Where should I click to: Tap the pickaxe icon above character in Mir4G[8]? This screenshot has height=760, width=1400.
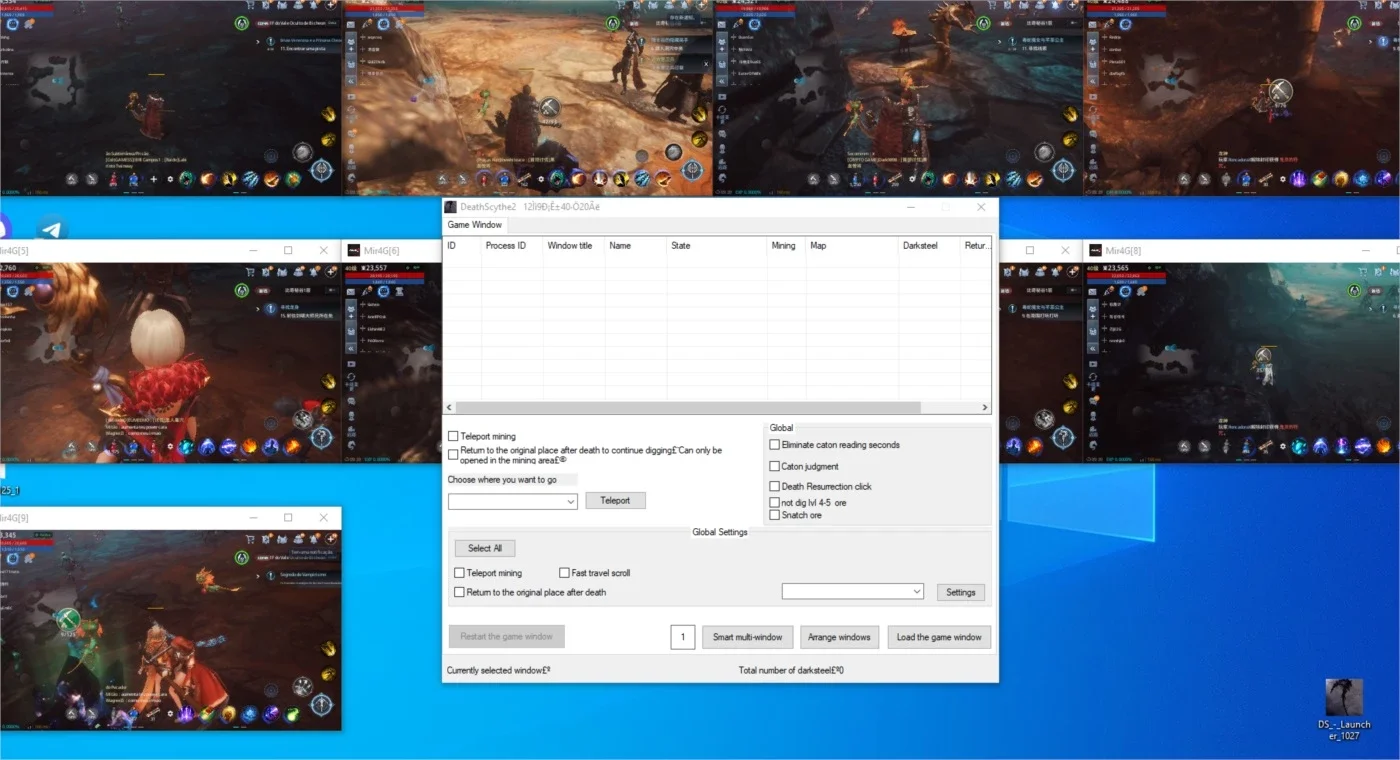(x=1263, y=354)
